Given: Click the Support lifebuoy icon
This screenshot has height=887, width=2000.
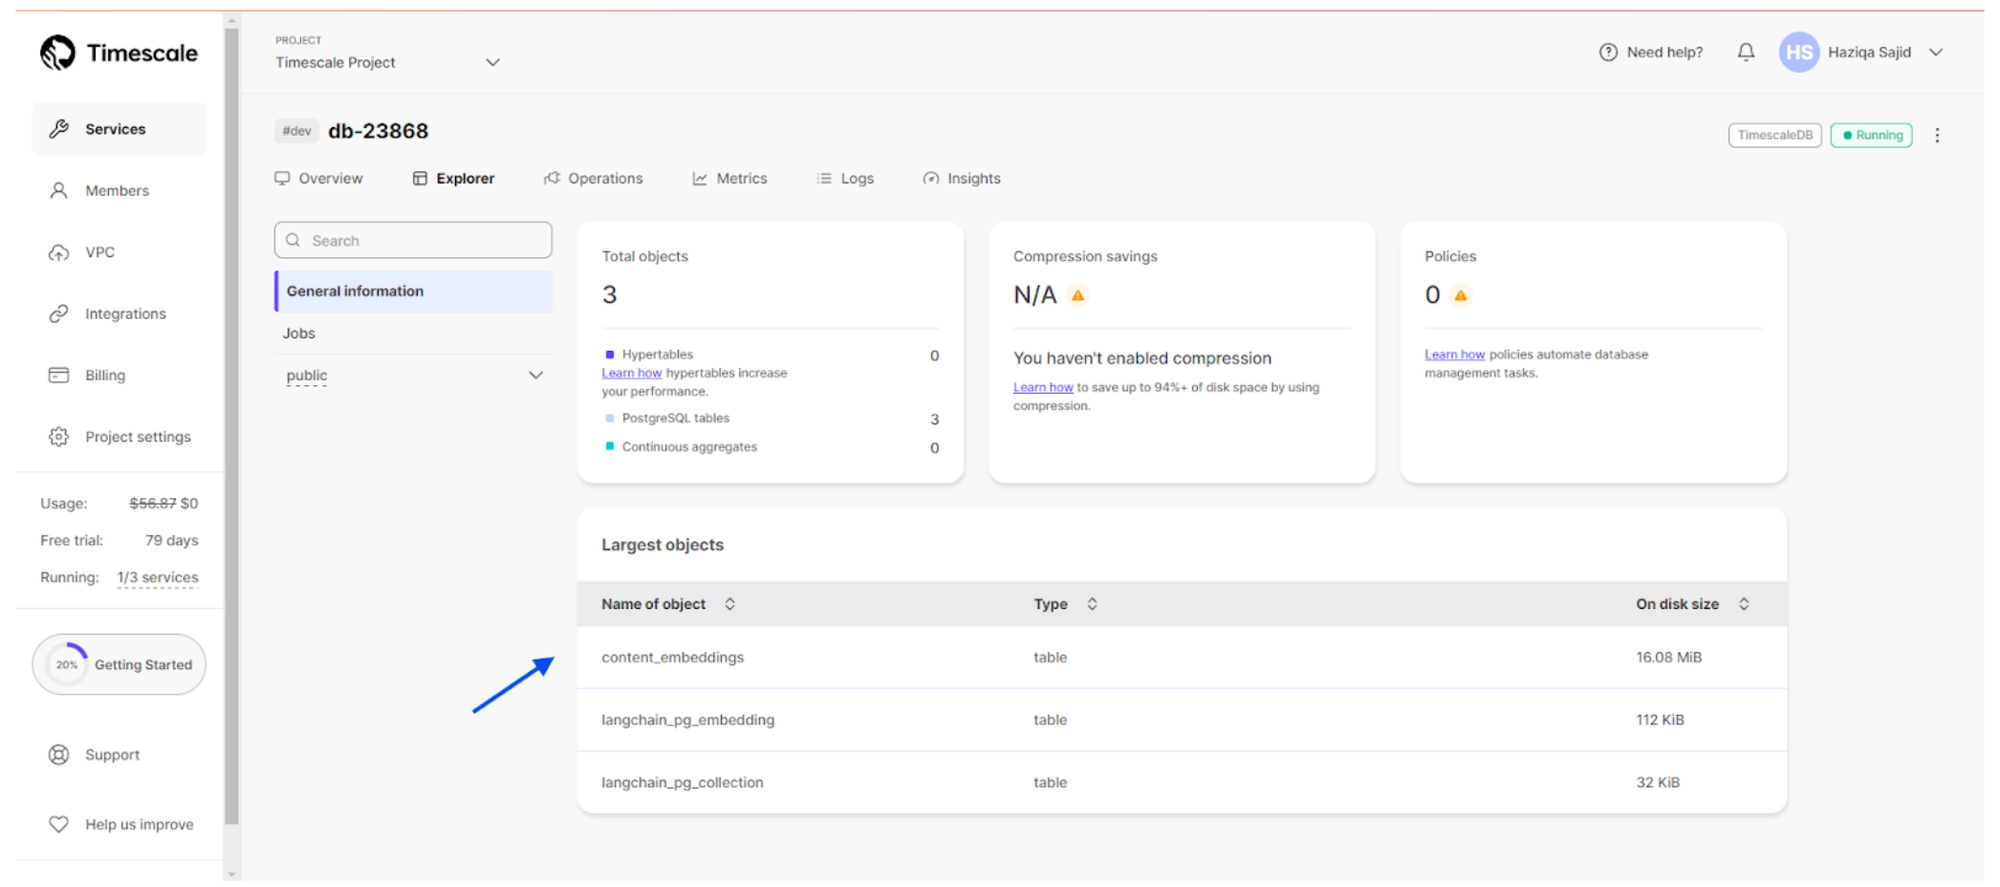Looking at the screenshot, I should click(59, 755).
